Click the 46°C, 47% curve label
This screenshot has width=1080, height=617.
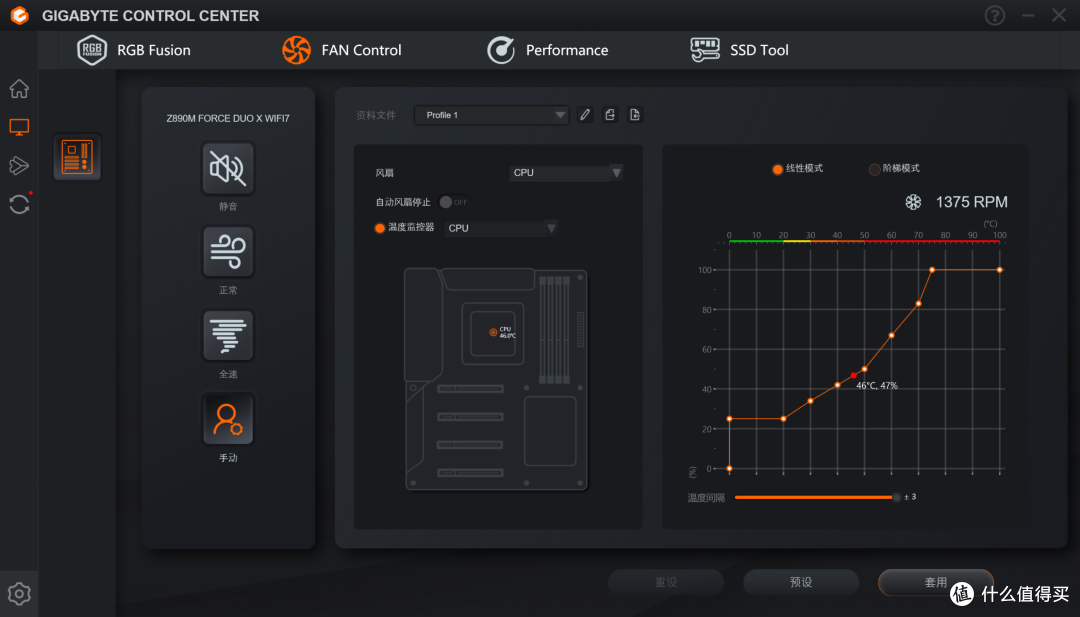point(877,386)
